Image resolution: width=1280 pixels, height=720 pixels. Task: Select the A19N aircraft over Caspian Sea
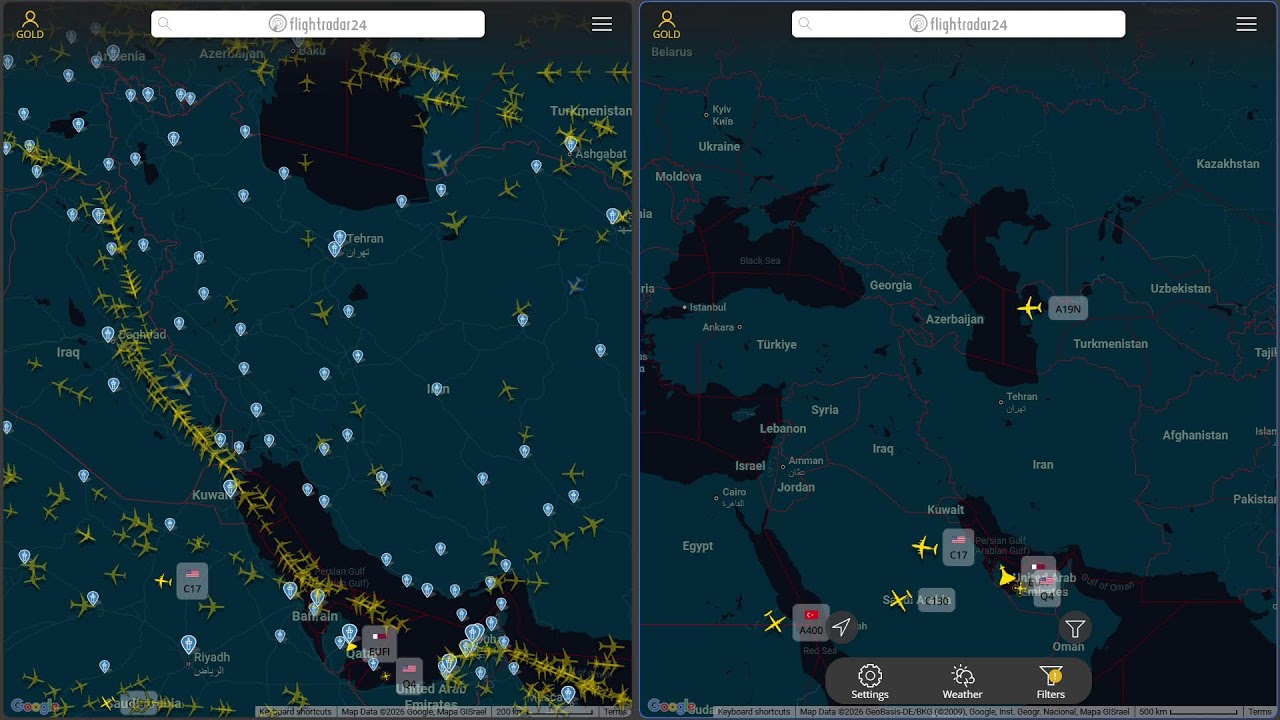[1030, 308]
